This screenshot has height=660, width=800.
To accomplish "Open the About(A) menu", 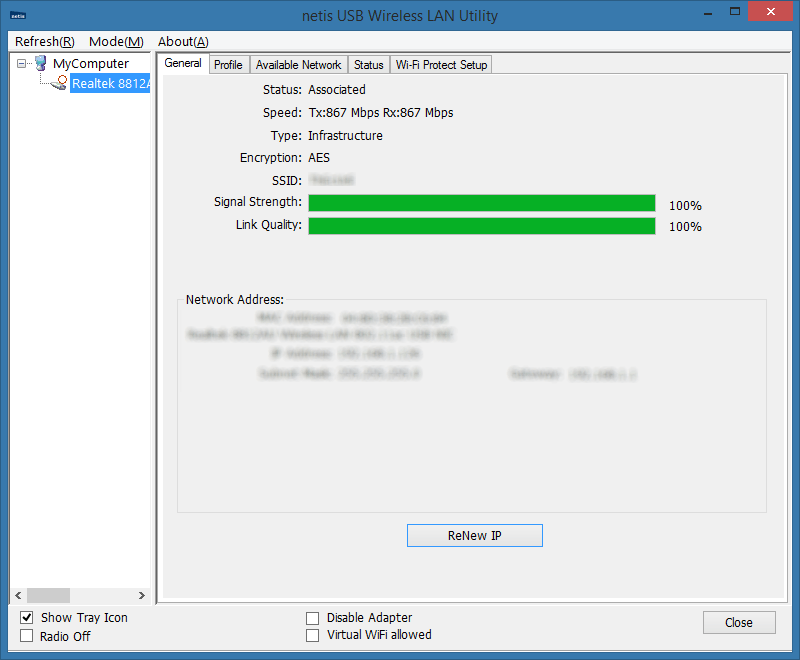I will click(183, 41).
